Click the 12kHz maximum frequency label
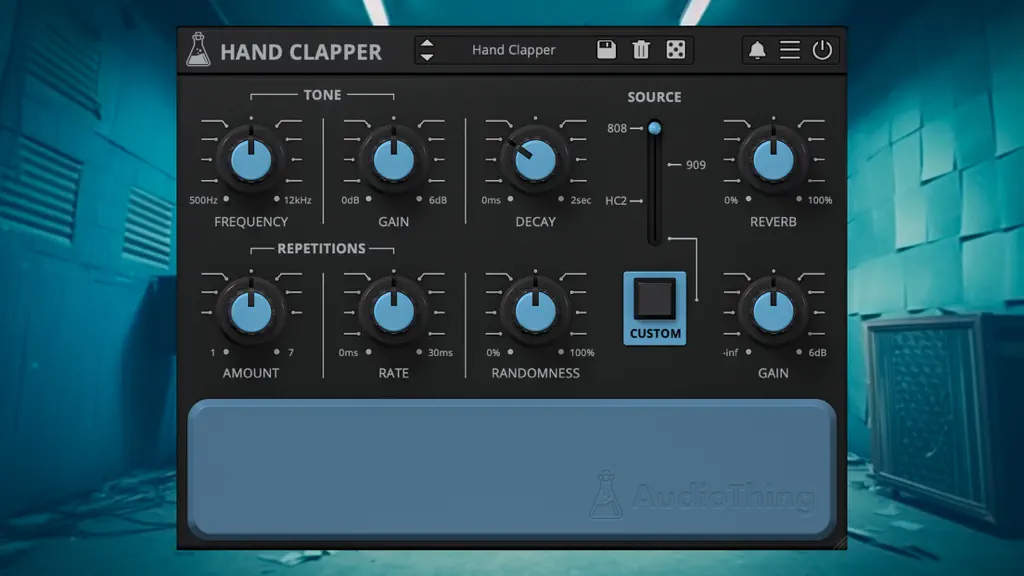1024x576 pixels. tap(298, 200)
